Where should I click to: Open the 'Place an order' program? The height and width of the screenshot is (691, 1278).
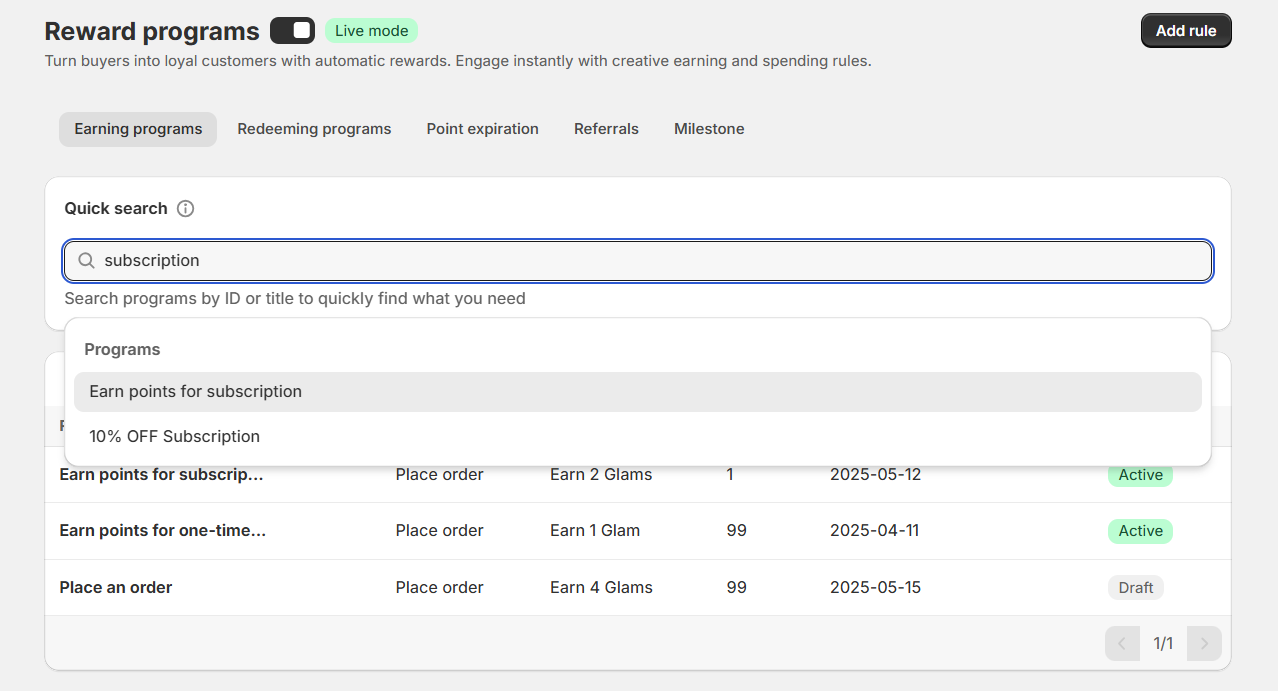click(x=116, y=588)
